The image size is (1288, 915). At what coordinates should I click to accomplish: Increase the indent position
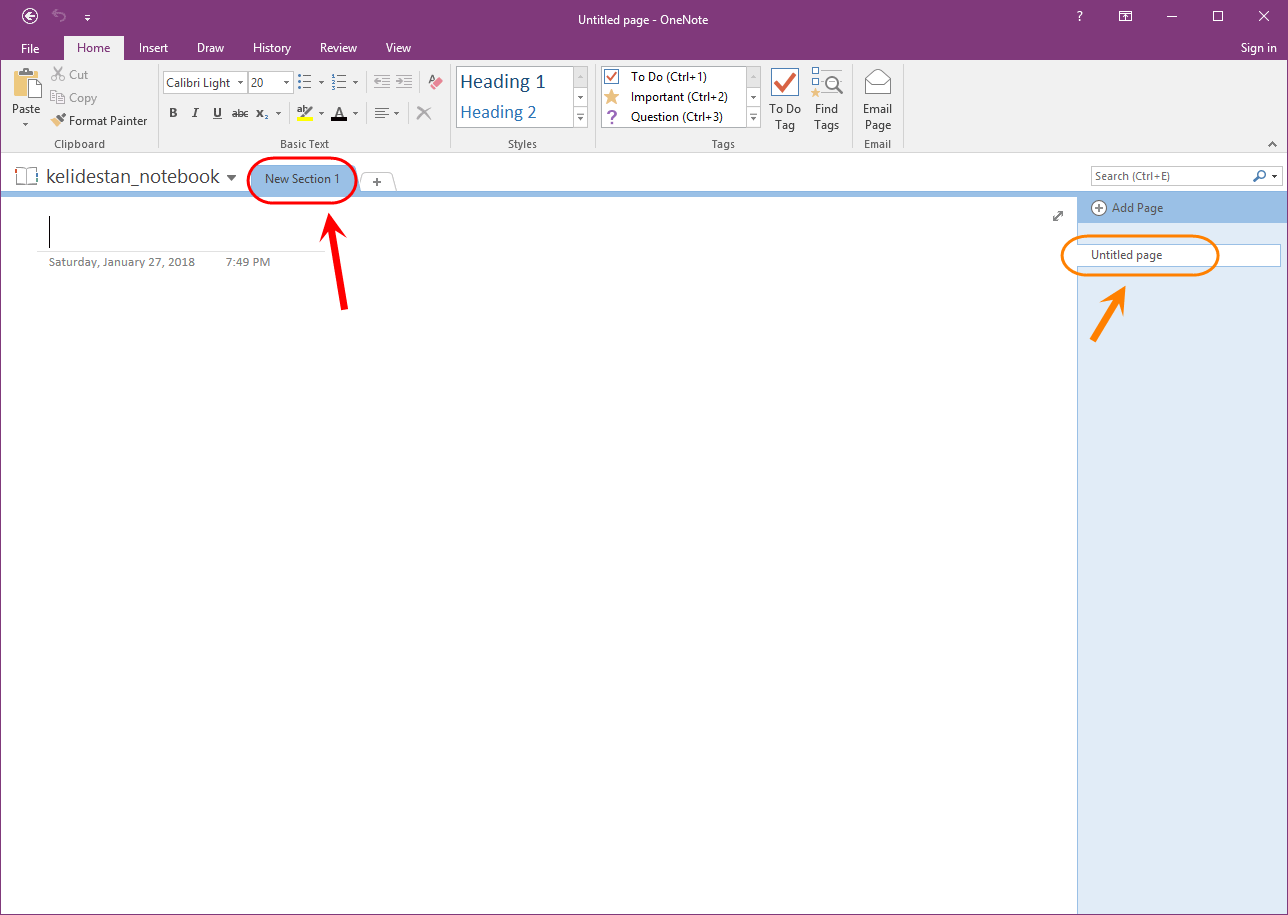click(x=403, y=83)
